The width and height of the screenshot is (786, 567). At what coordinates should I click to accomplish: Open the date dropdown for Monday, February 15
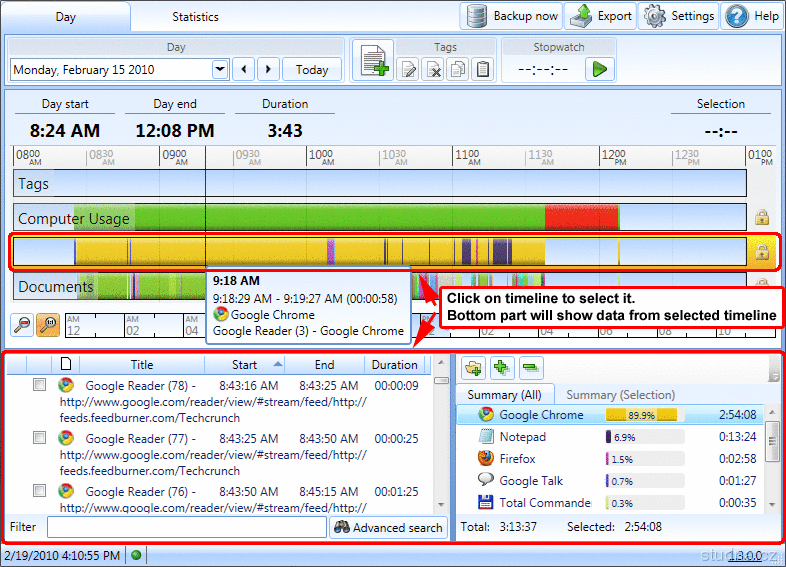220,70
